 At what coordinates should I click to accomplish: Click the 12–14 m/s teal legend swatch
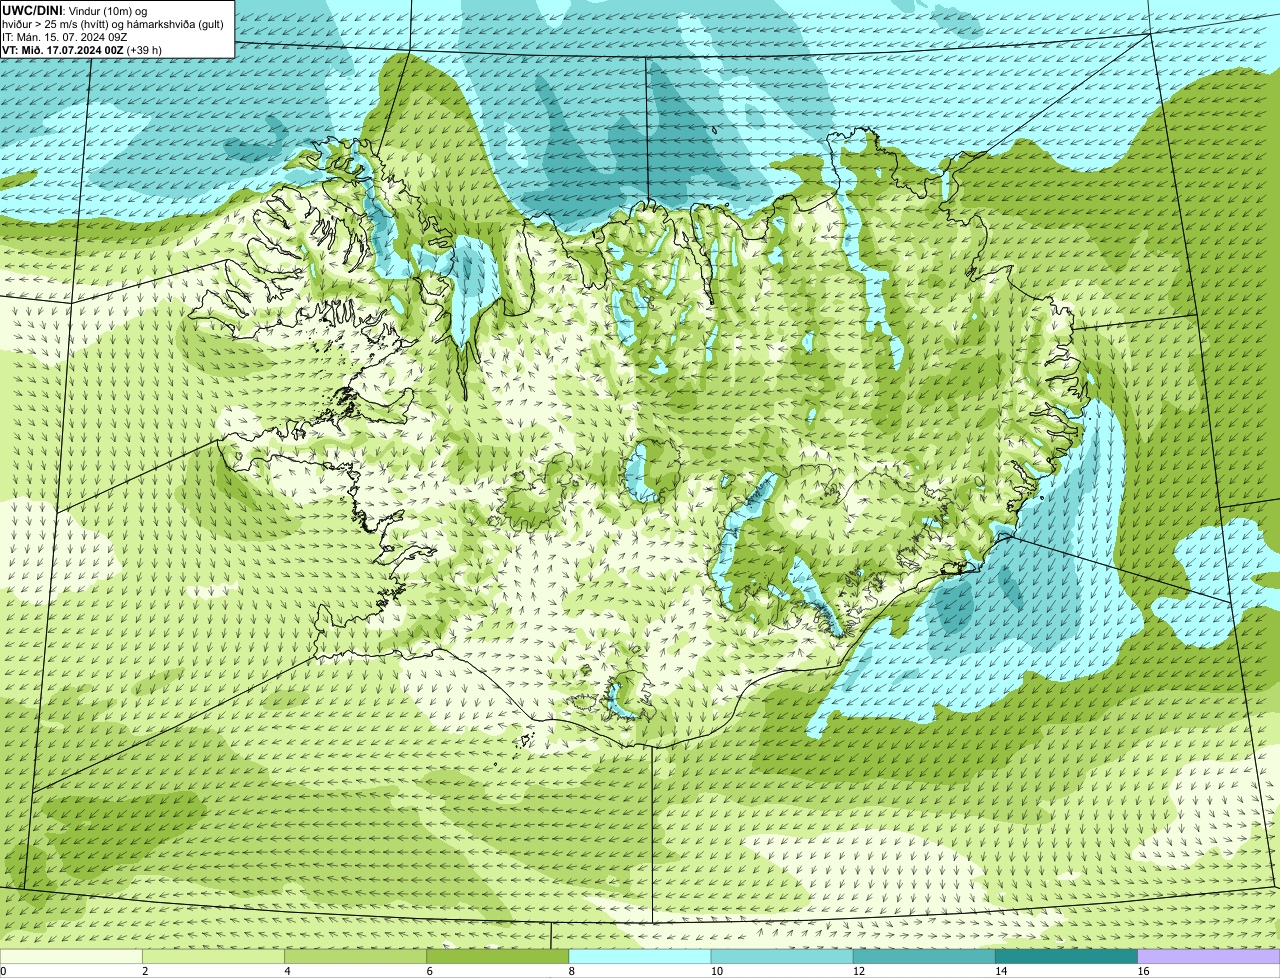(924, 957)
